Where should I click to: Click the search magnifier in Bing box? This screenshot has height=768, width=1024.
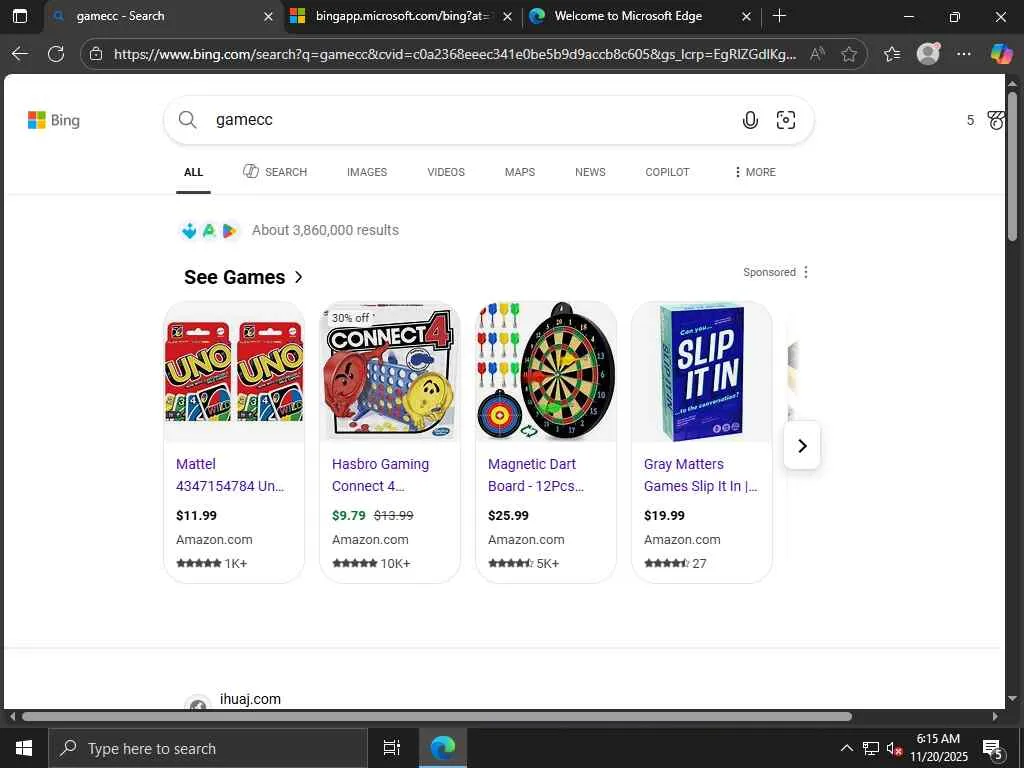pos(187,120)
